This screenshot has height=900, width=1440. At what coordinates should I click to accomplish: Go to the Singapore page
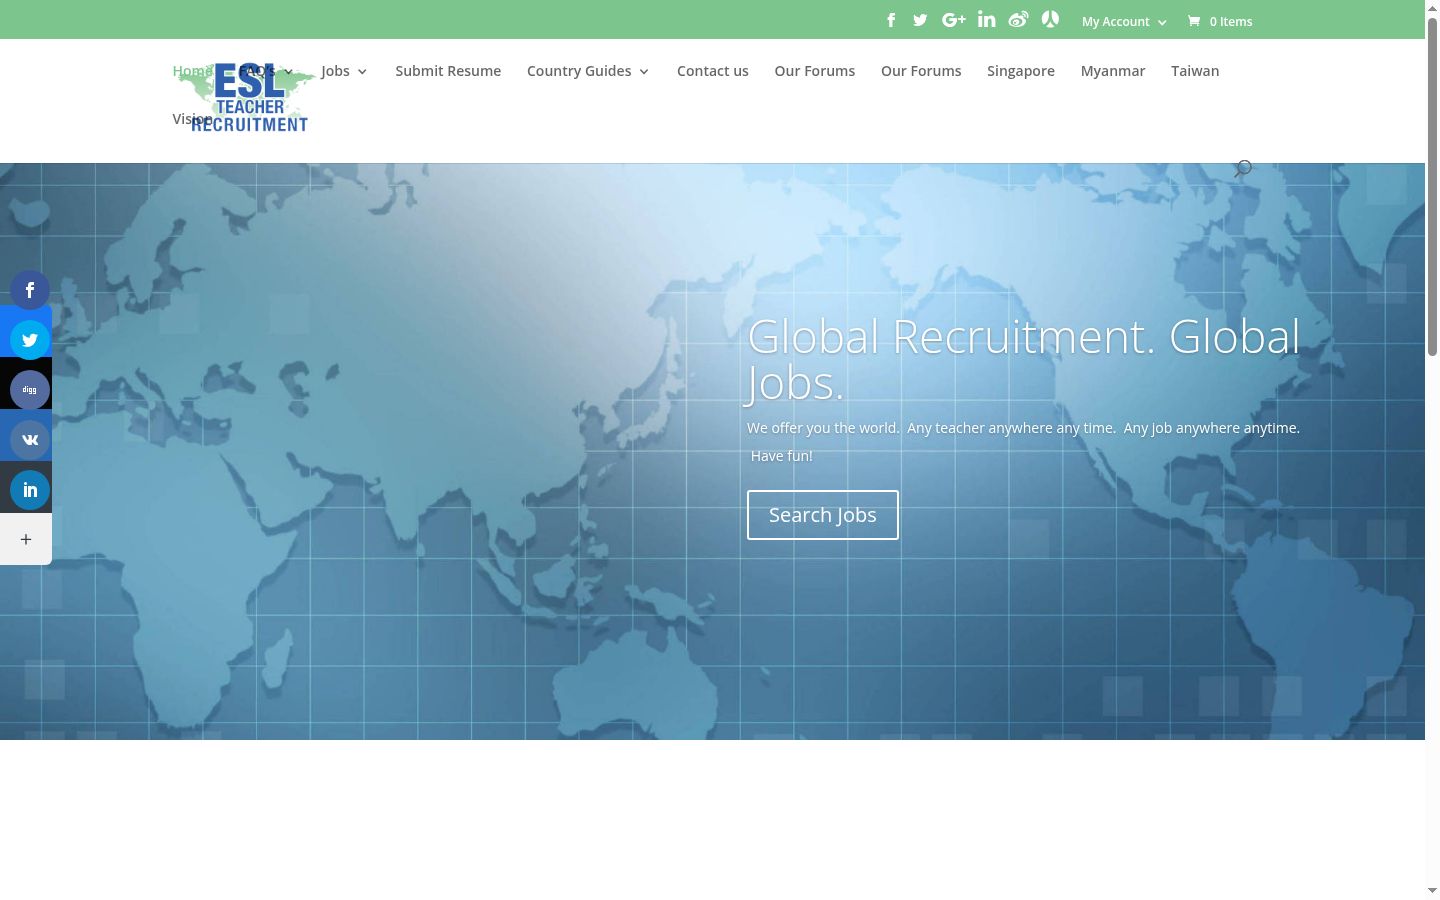(1021, 71)
